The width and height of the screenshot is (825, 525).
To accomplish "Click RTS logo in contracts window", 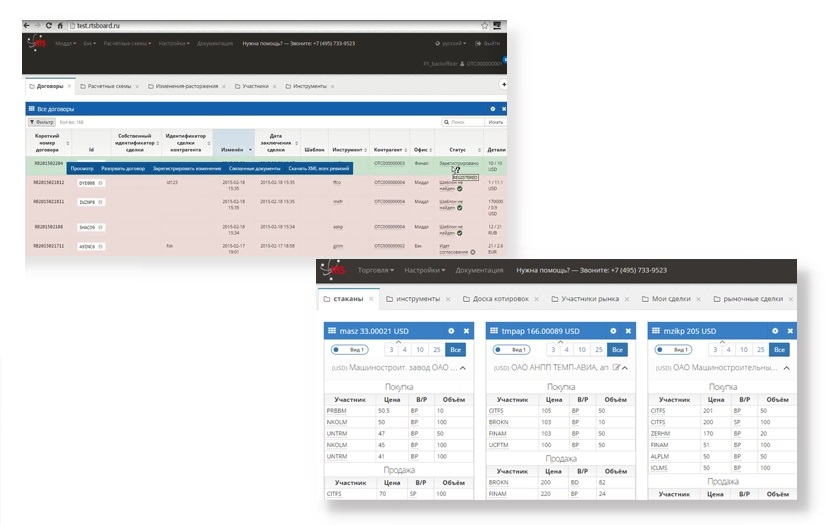I will coord(37,43).
